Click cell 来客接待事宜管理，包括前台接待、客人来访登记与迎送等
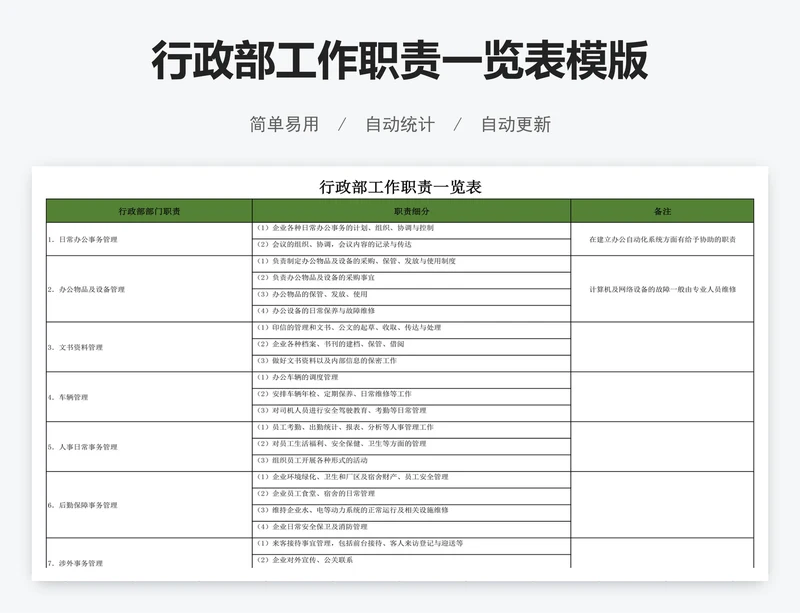The width and height of the screenshot is (800, 613). pyautogui.click(x=411, y=546)
